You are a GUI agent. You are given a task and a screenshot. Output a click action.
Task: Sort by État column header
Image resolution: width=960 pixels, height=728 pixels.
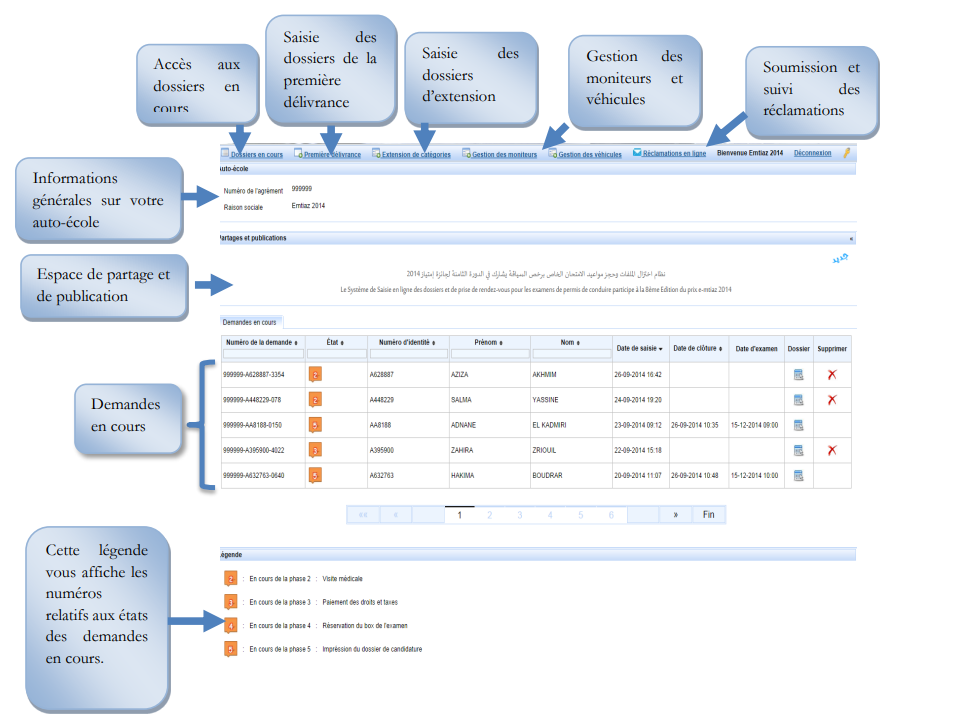click(x=335, y=342)
